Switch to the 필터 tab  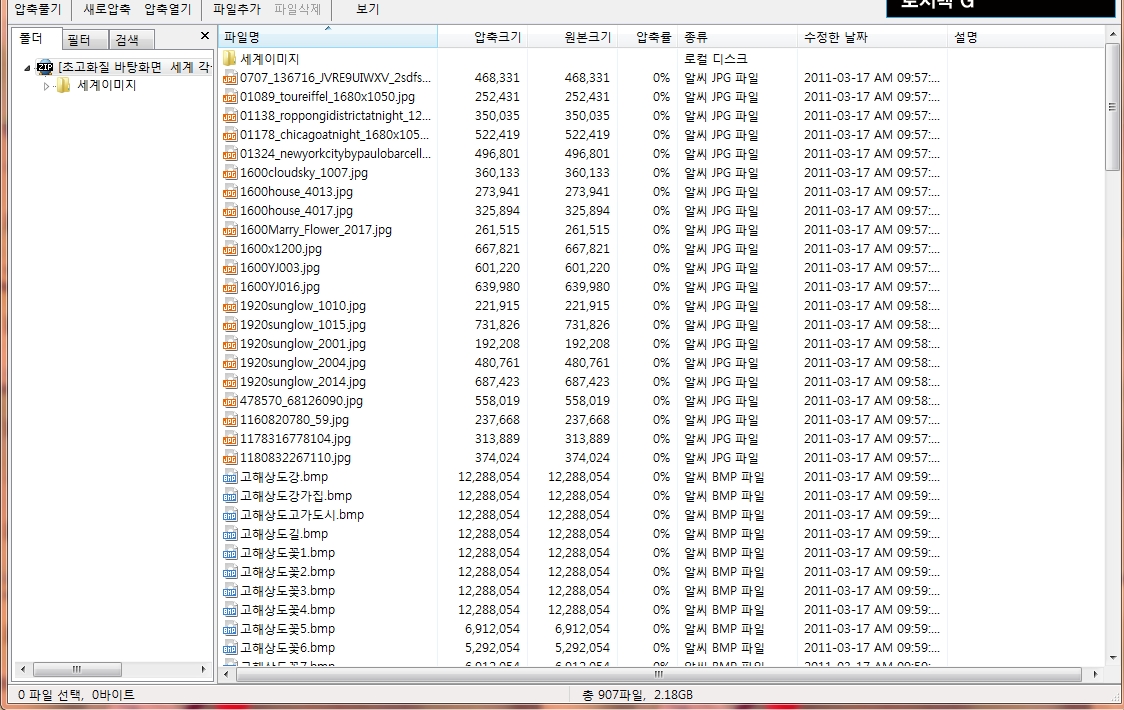79,40
